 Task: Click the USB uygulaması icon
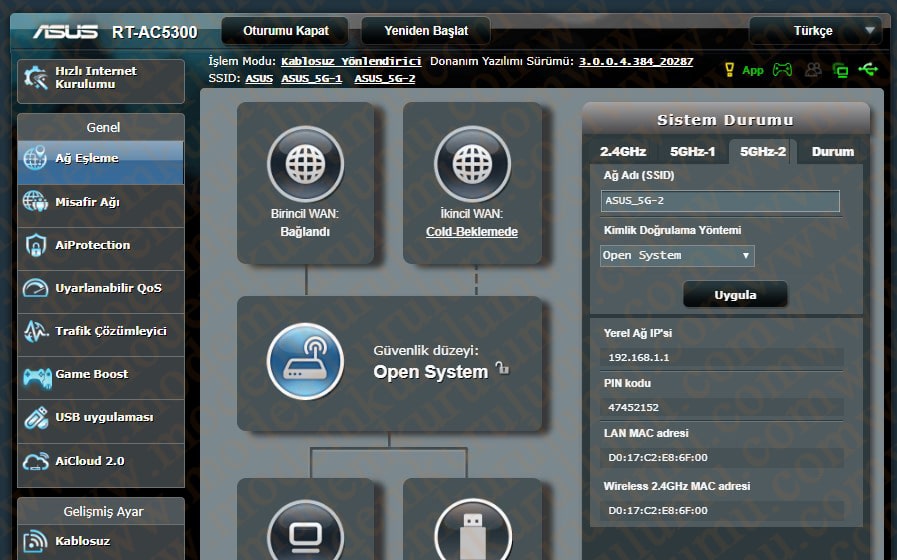(35, 418)
